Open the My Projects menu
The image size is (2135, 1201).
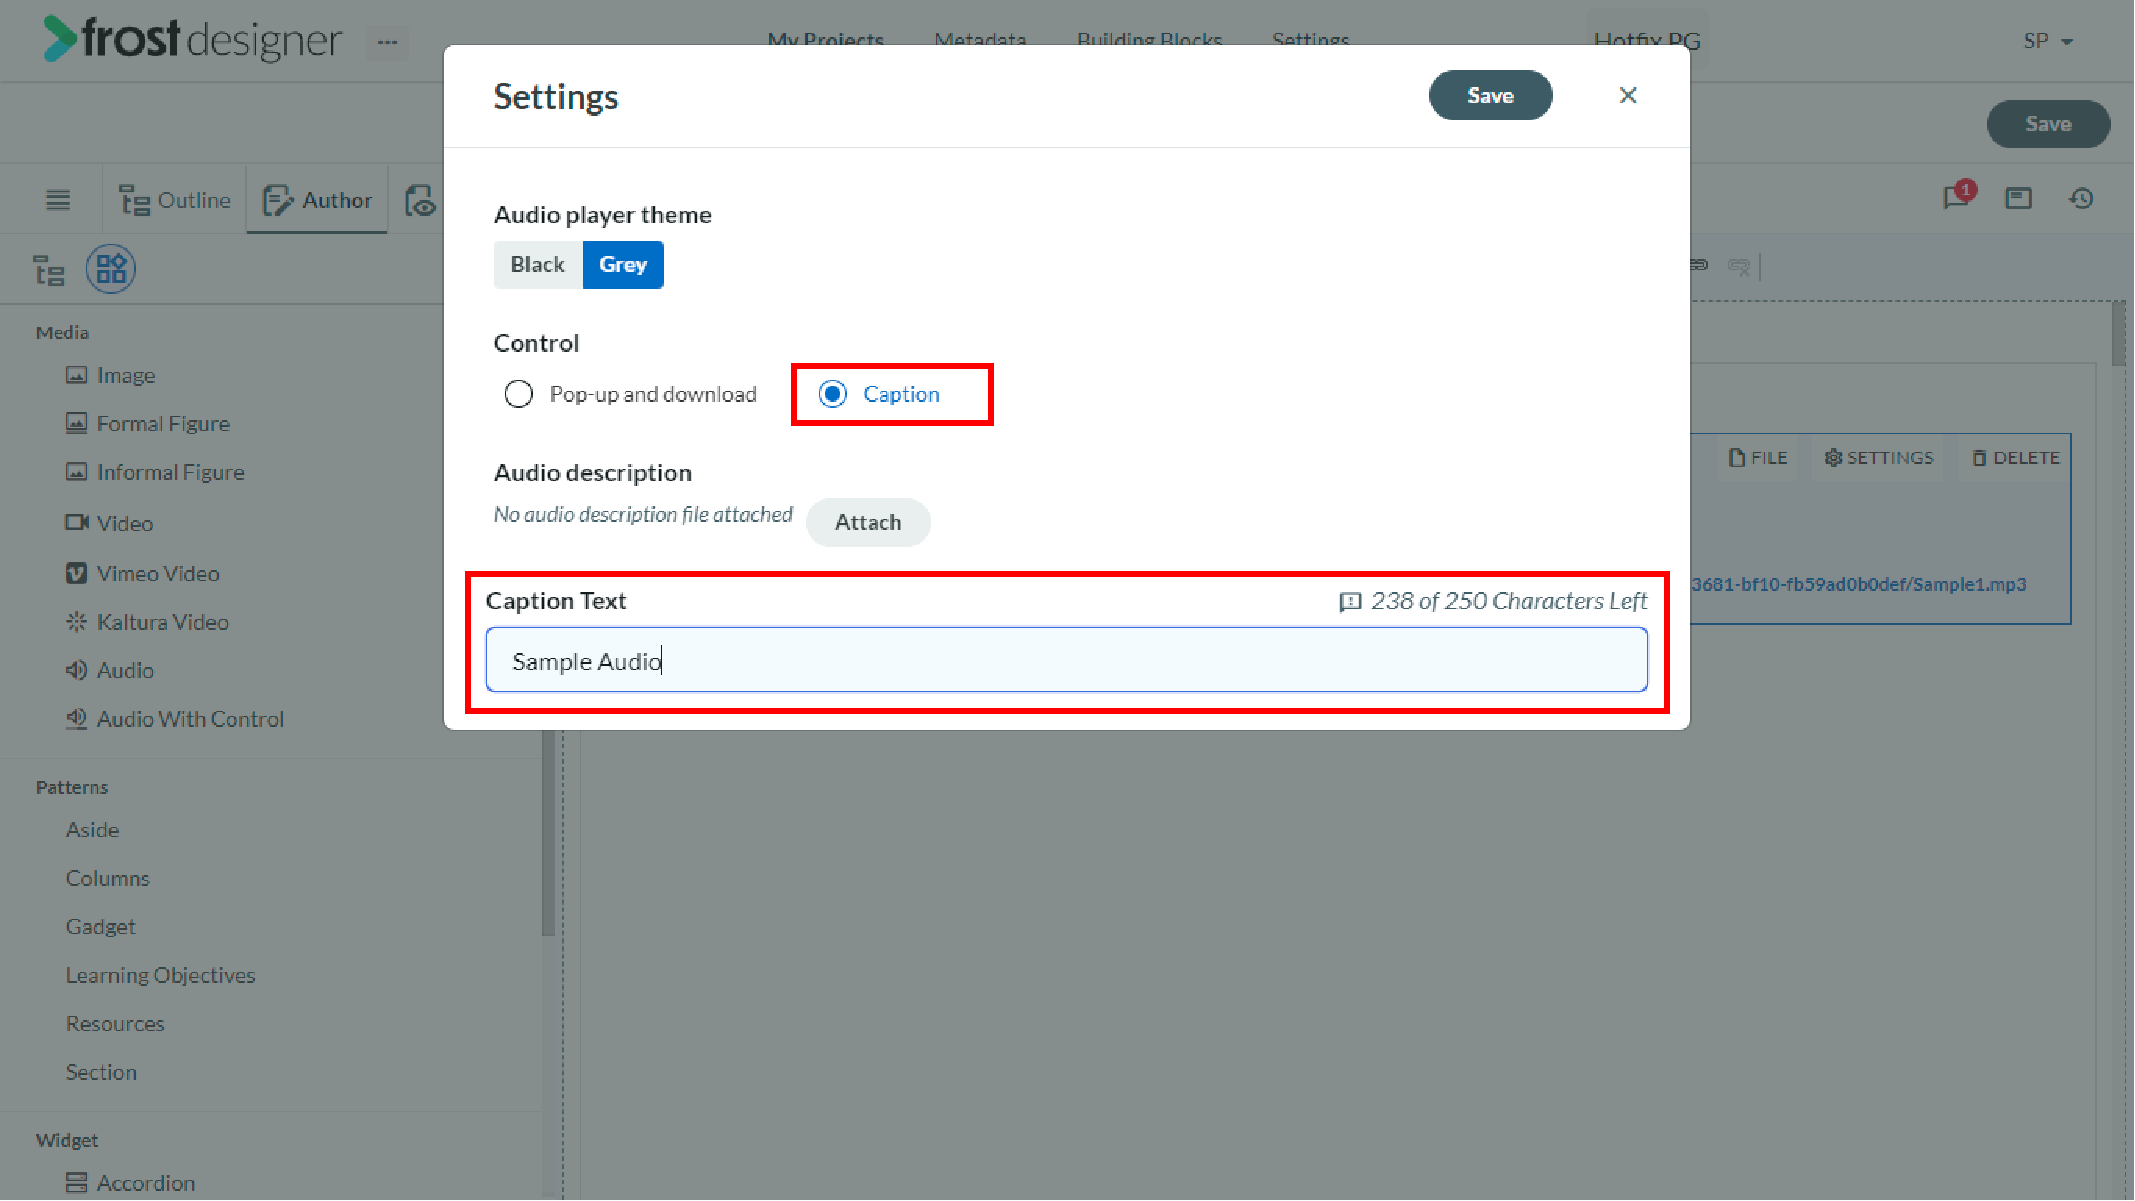pos(826,40)
